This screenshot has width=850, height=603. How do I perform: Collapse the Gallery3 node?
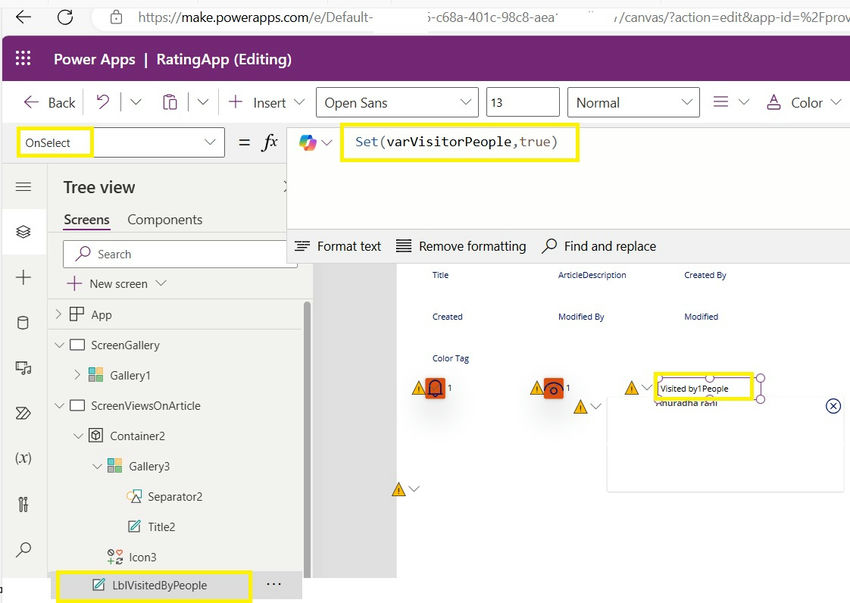click(x=97, y=466)
